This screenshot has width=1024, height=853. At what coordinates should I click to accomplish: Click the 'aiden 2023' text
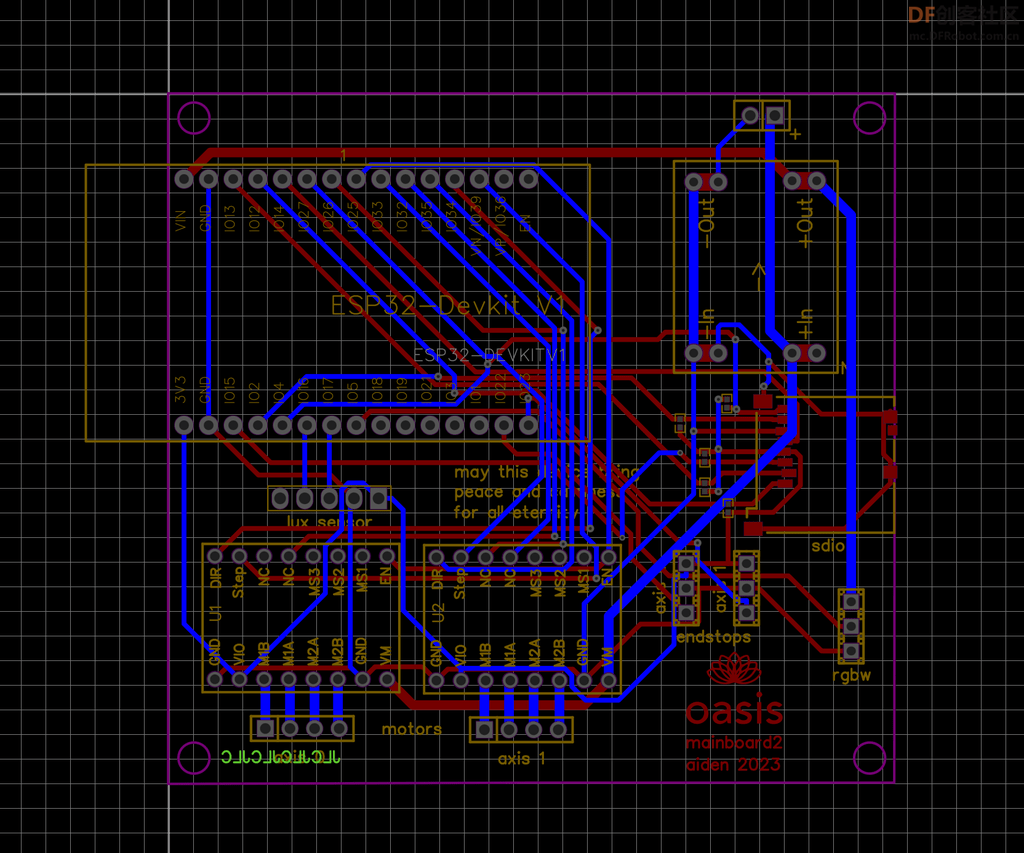click(x=733, y=764)
